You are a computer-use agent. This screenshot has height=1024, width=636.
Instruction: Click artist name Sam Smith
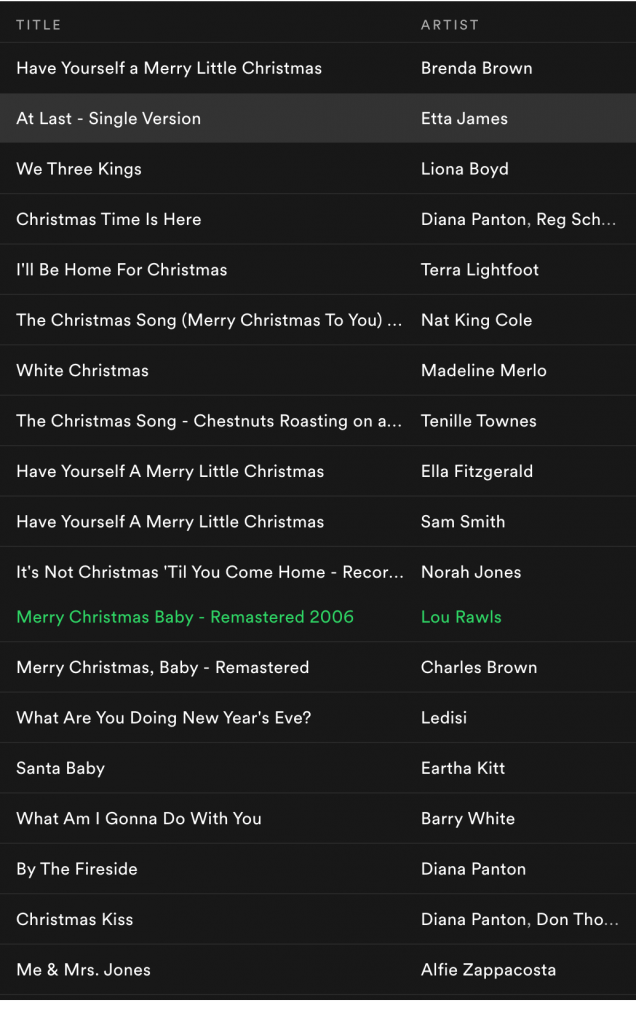pos(463,521)
